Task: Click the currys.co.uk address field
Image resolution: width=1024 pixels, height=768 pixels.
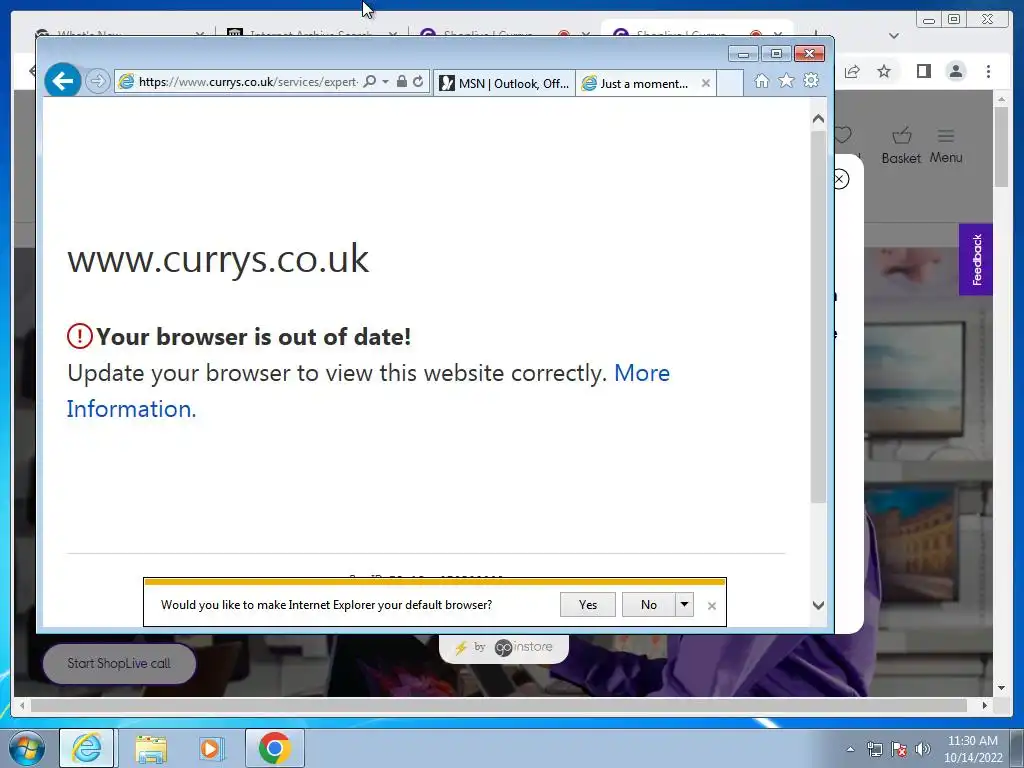Action: coord(248,82)
